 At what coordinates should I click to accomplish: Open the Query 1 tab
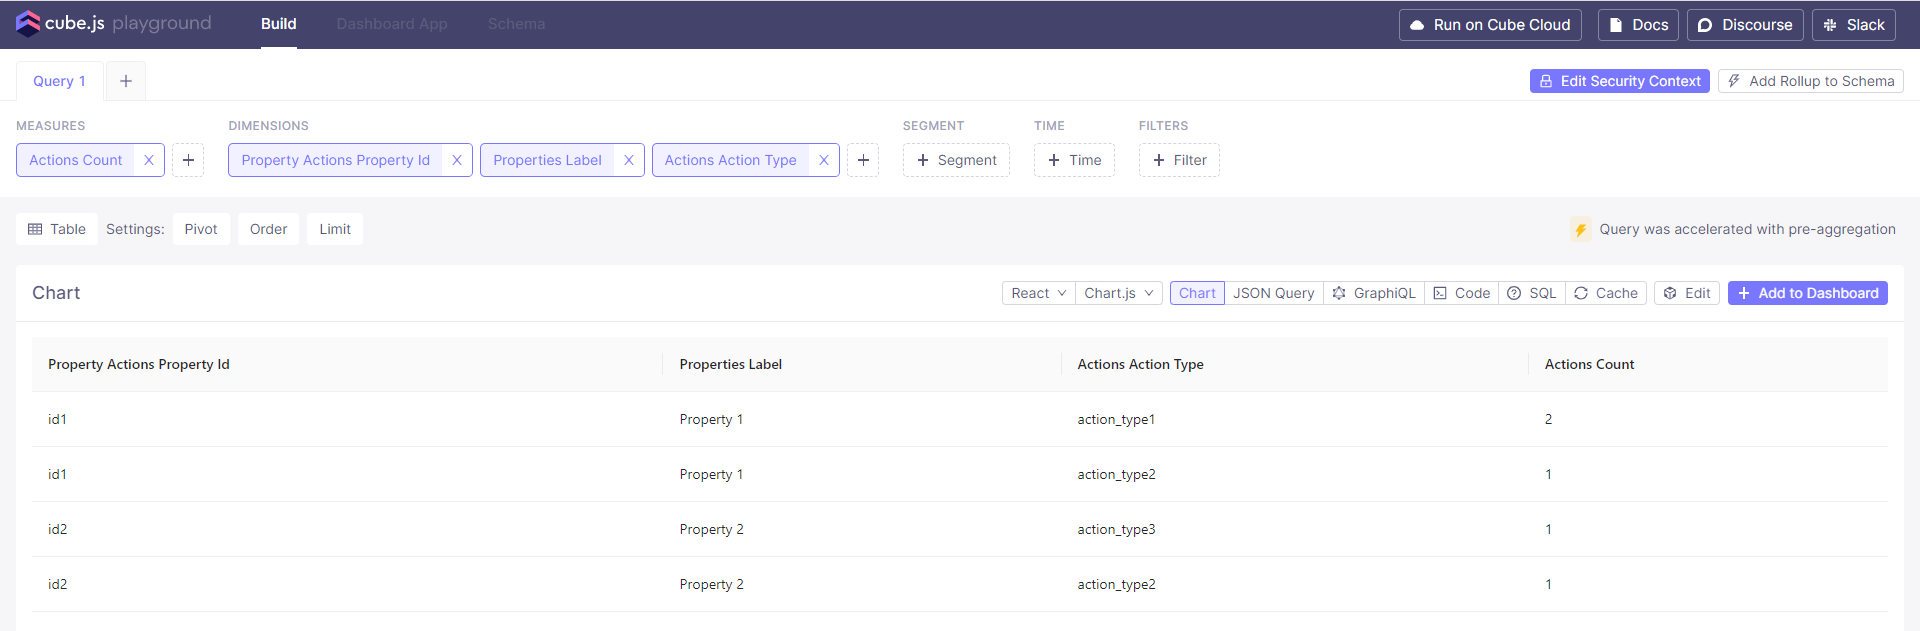click(59, 81)
